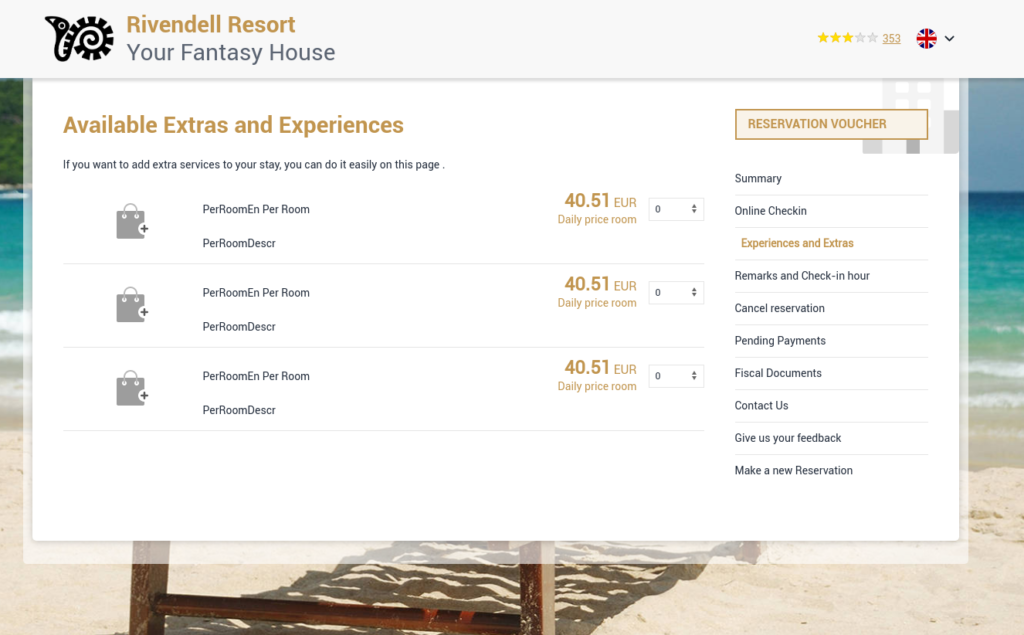Click the first 'PerRoomEn Per Room' title
The width and height of the screenshot is (1024, 635).
[x=256, y=210]
